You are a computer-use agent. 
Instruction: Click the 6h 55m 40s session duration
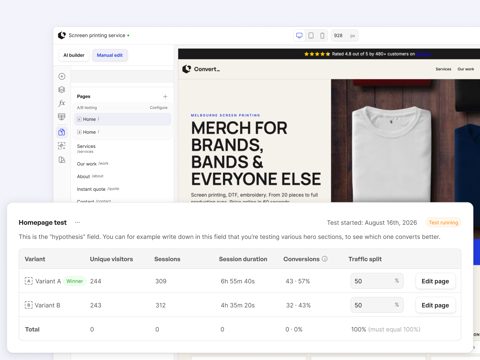point(238,281)
